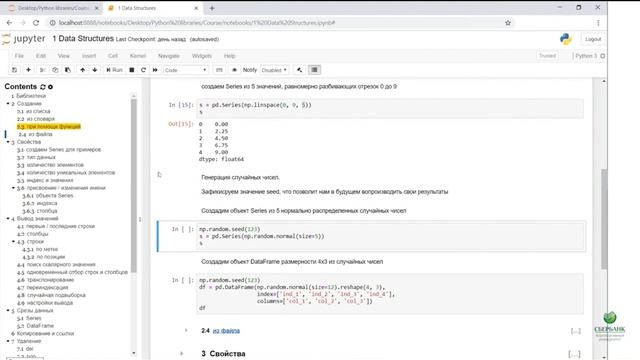The height and width of the screenshot is (360, 640).
Task: Paste cells below icon
Action: [x=68, y=70]
